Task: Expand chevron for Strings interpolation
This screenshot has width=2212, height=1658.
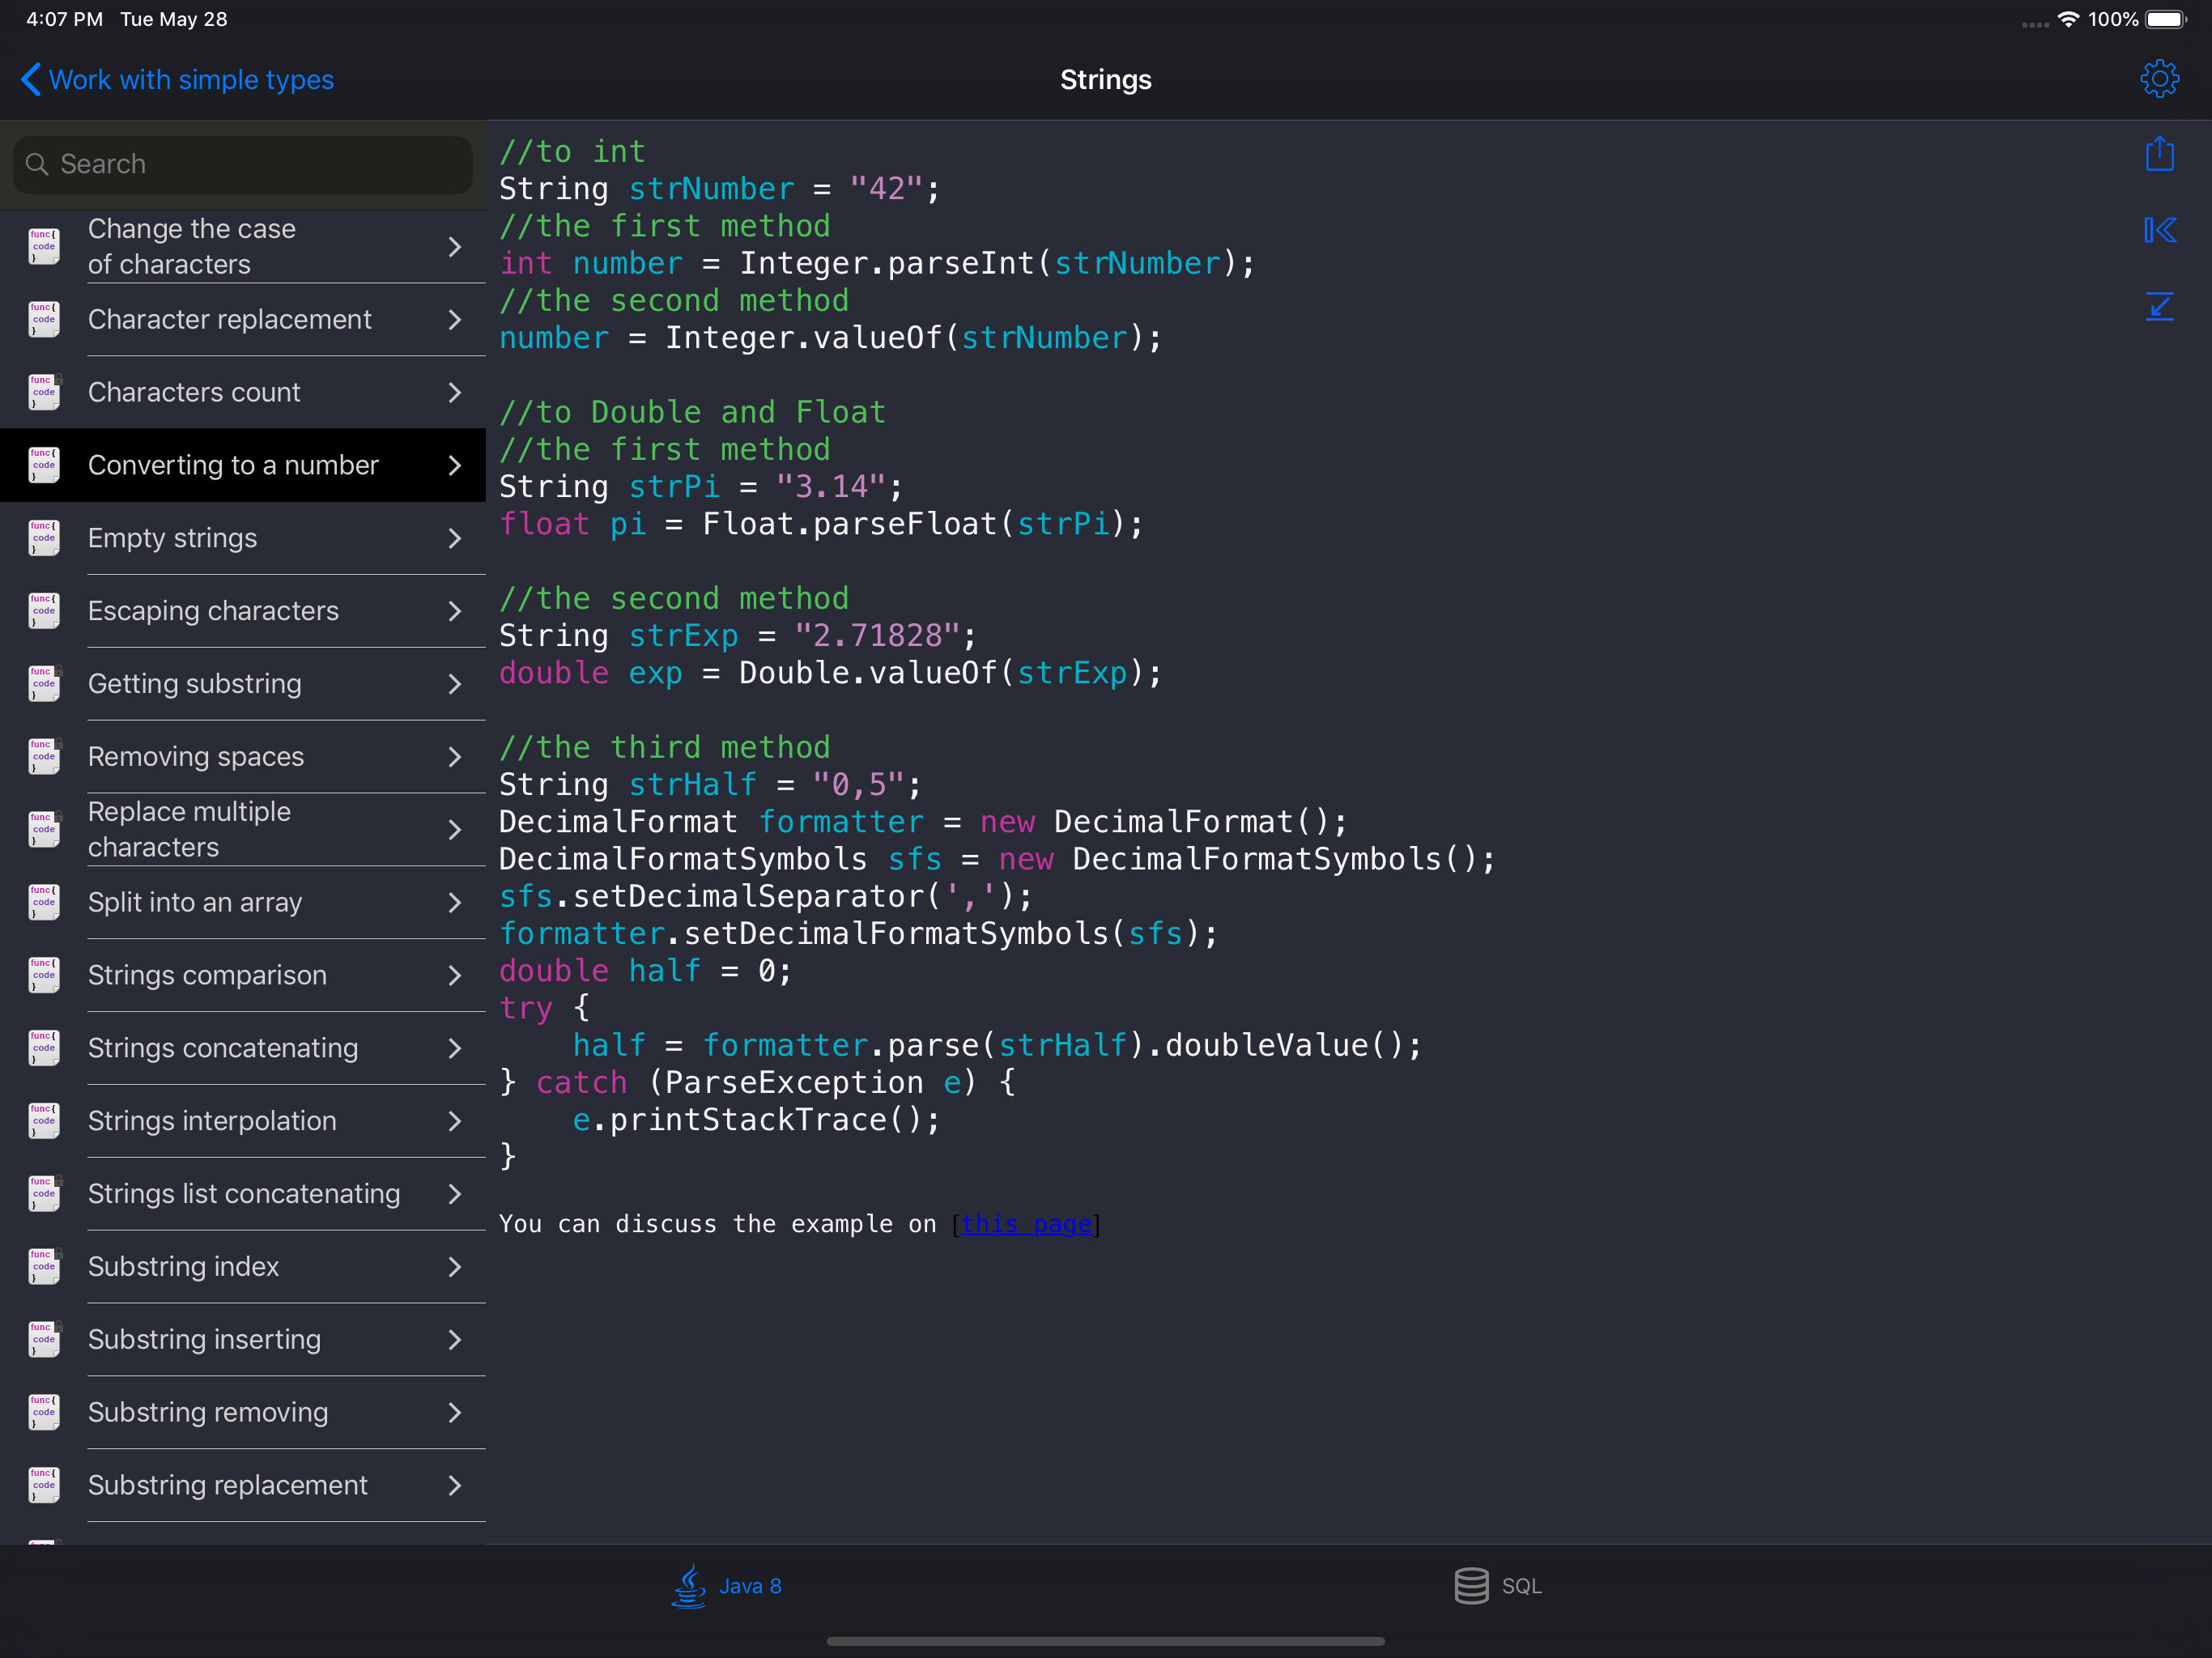Action: [455, 1121]
